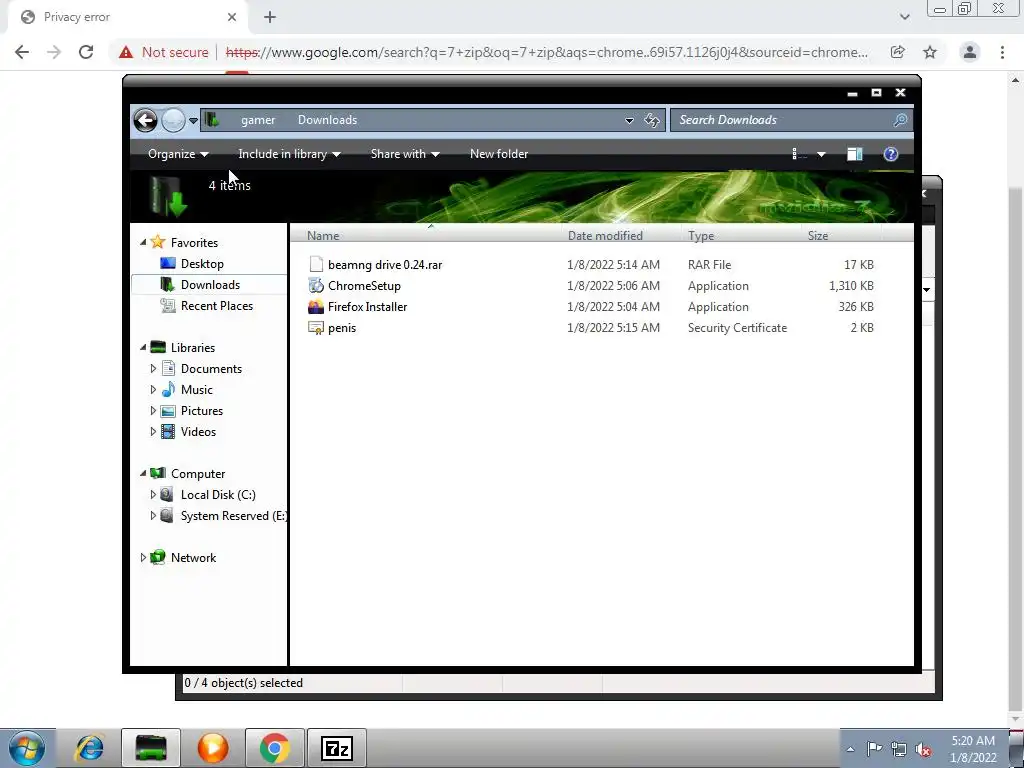This screenshot has width=1024, height=768.
Task: Expand the Videos library
Action: [x=153, y=432]
